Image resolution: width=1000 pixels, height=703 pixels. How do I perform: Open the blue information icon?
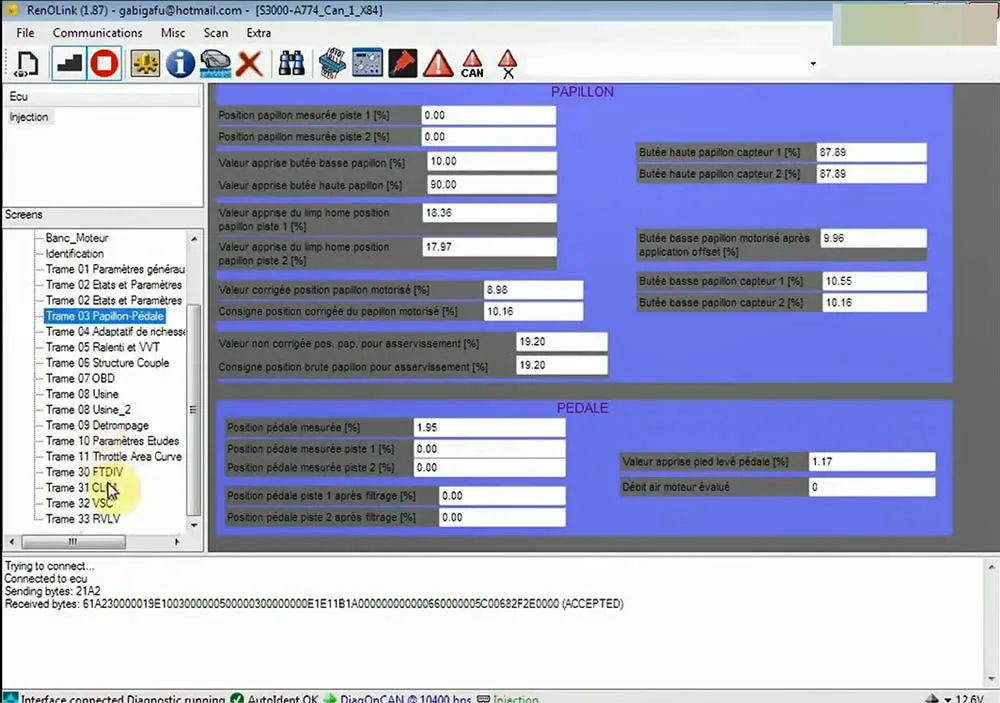coord(180,63)
